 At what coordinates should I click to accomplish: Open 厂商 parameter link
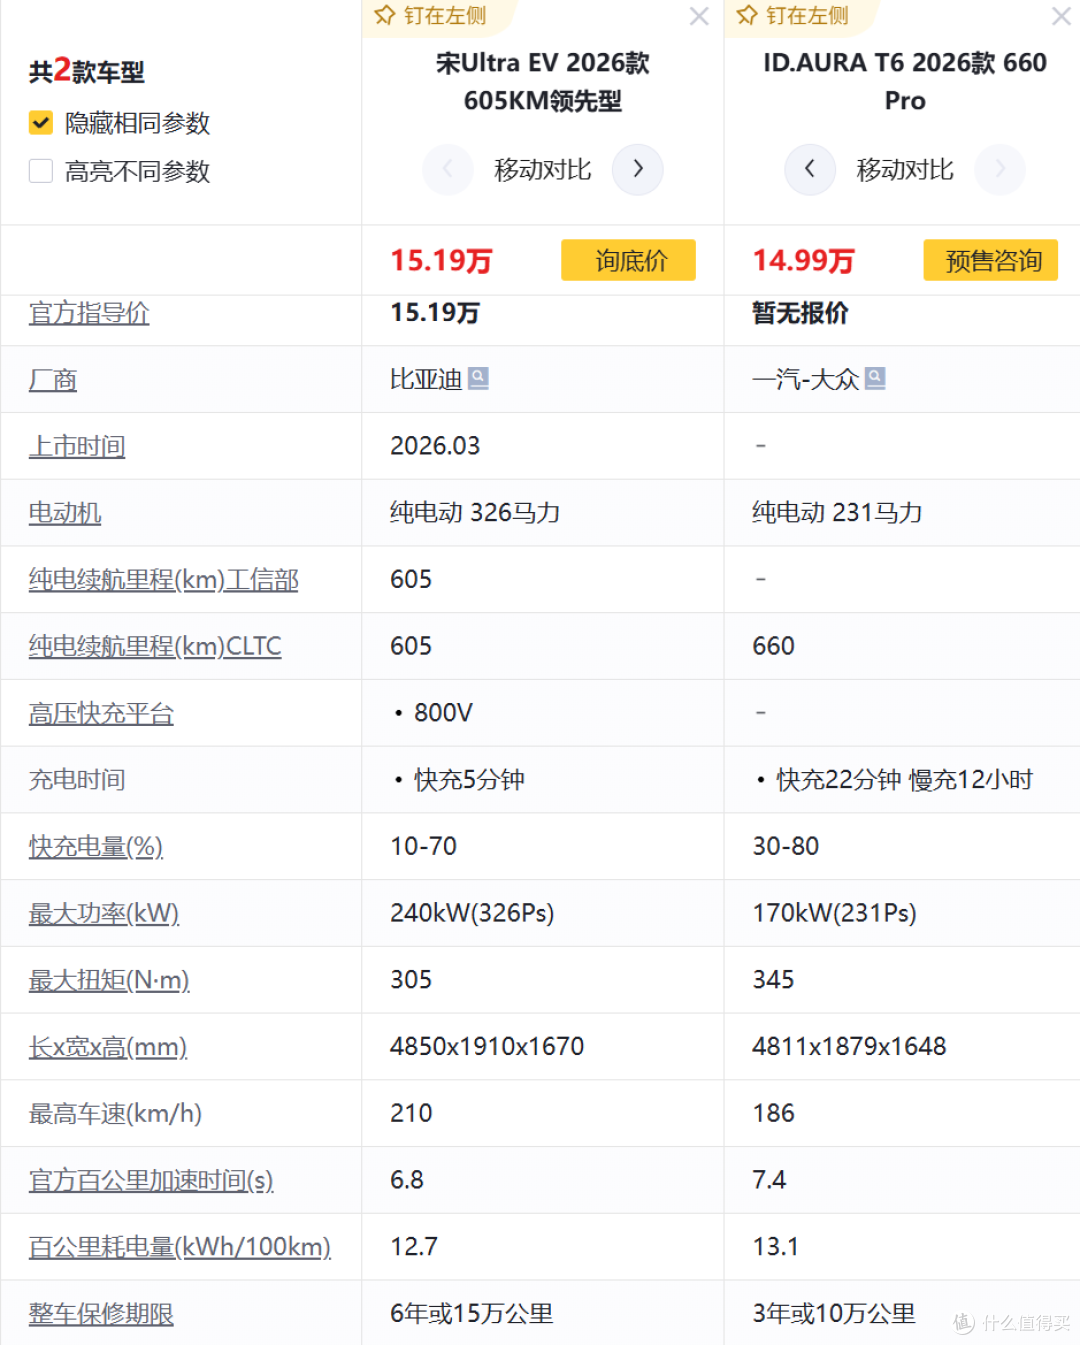[x=53, y=380]
